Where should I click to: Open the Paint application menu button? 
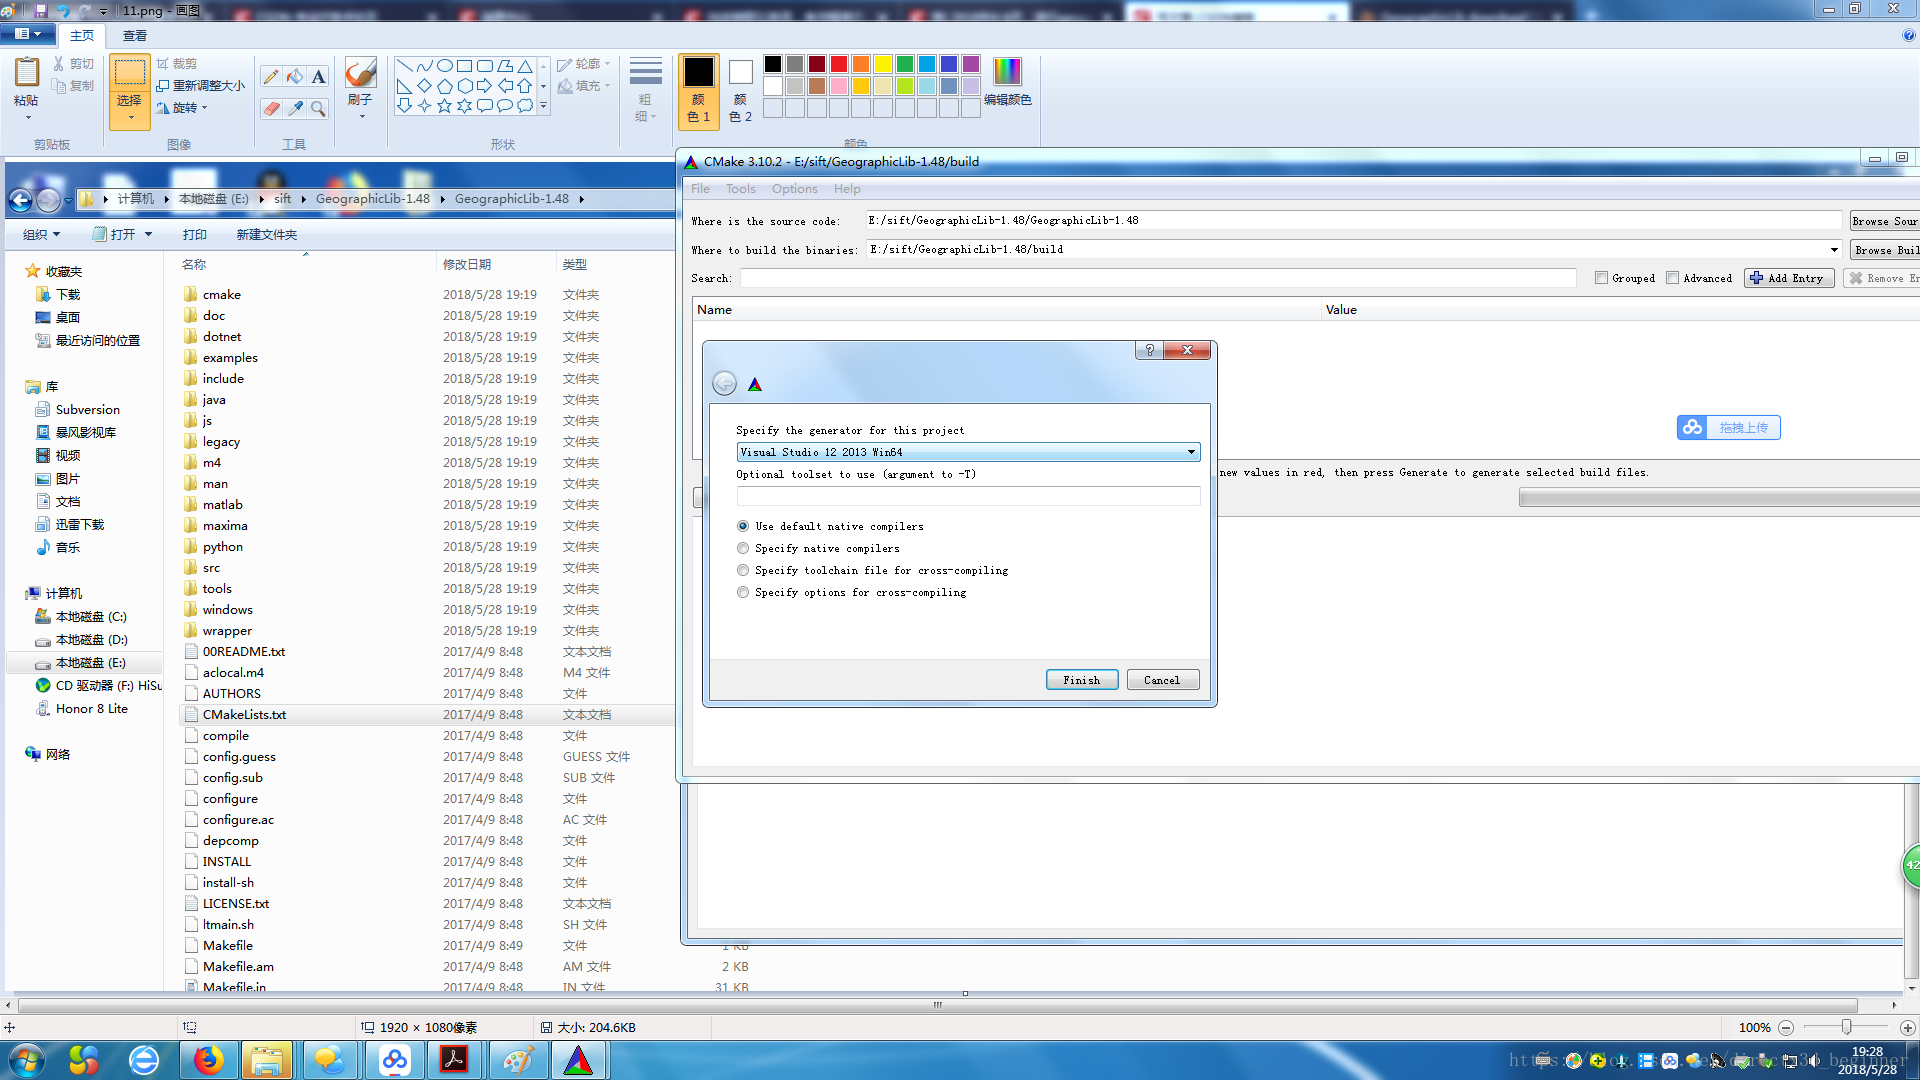click(27, 34)
